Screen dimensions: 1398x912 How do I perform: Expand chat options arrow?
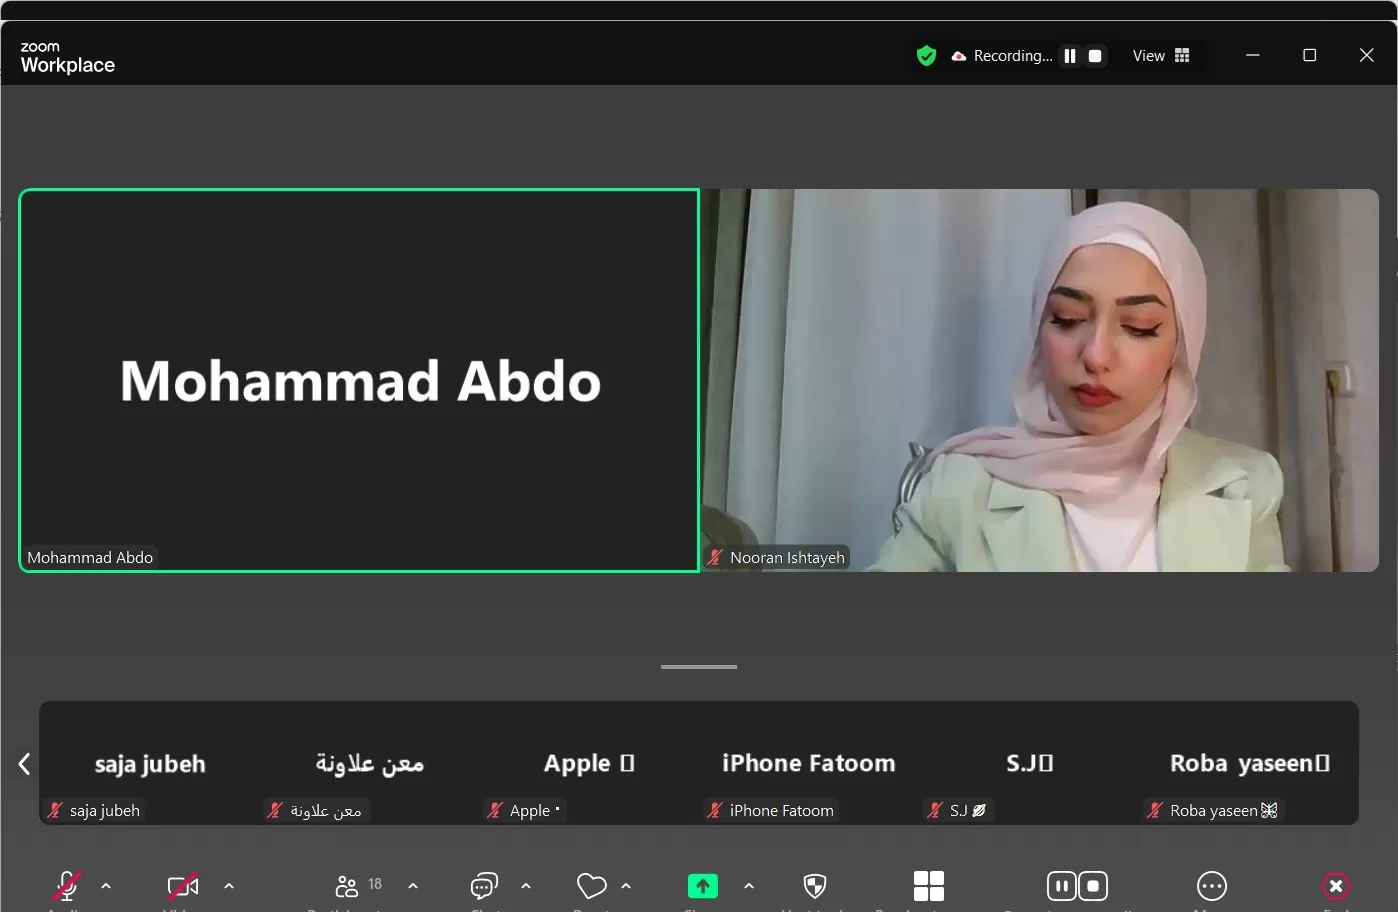click(526, 886)
